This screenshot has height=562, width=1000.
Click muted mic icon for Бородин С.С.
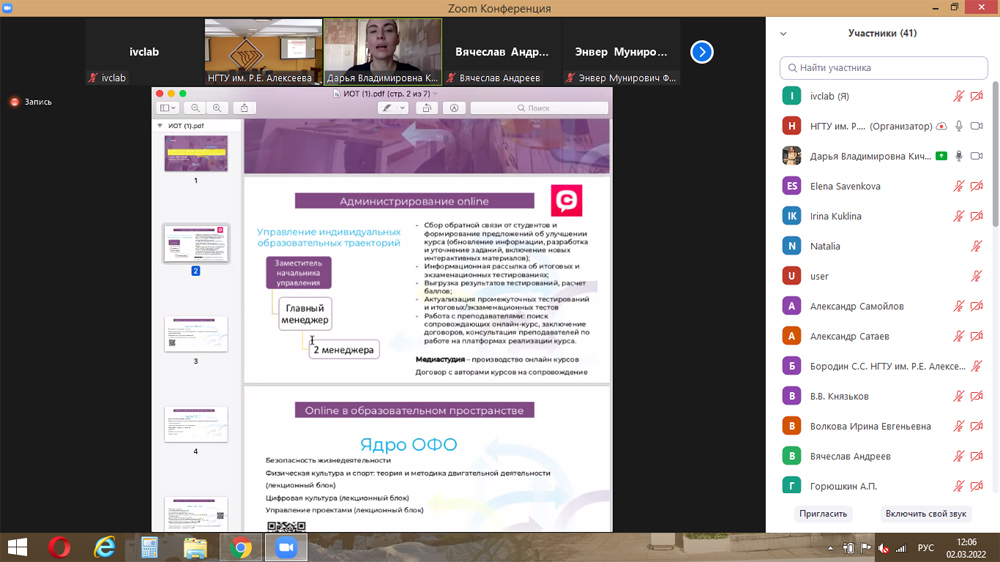[976, 366]
